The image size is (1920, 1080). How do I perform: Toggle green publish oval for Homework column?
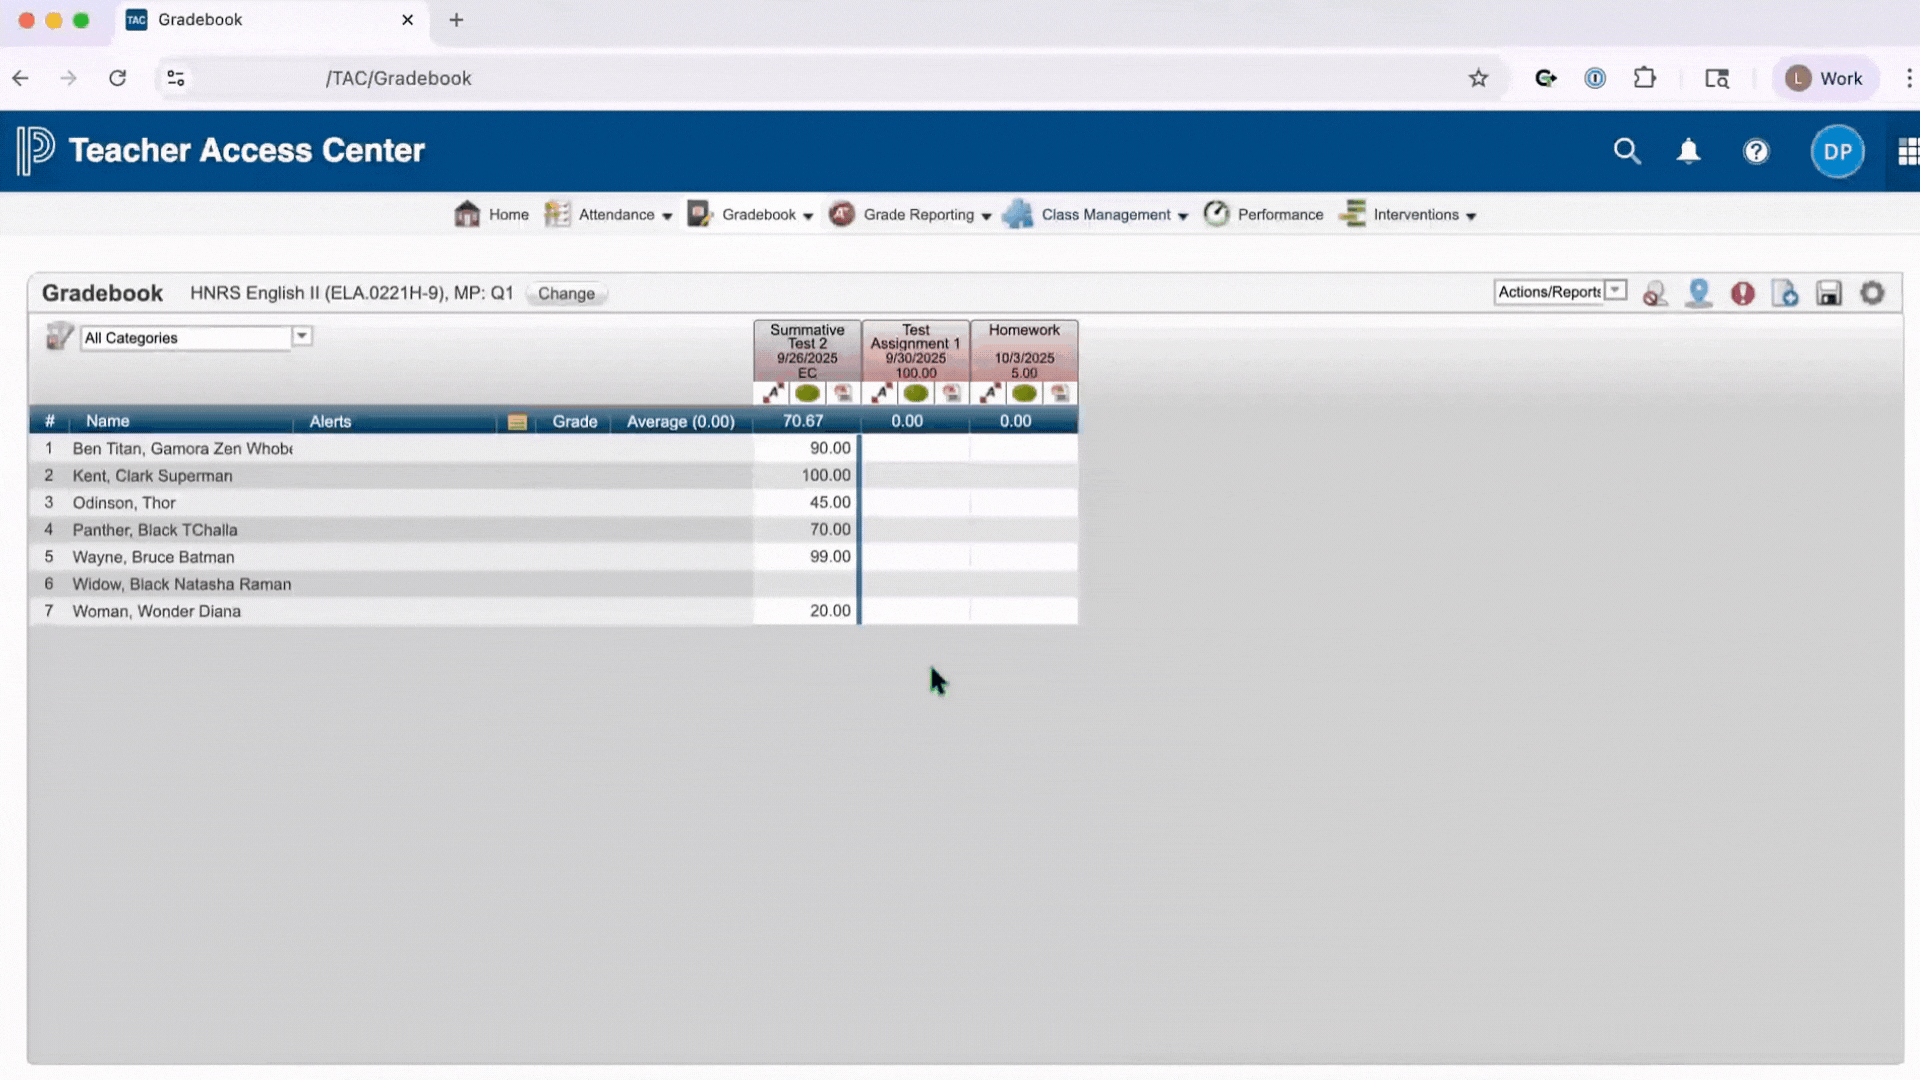pos(1024,394)
